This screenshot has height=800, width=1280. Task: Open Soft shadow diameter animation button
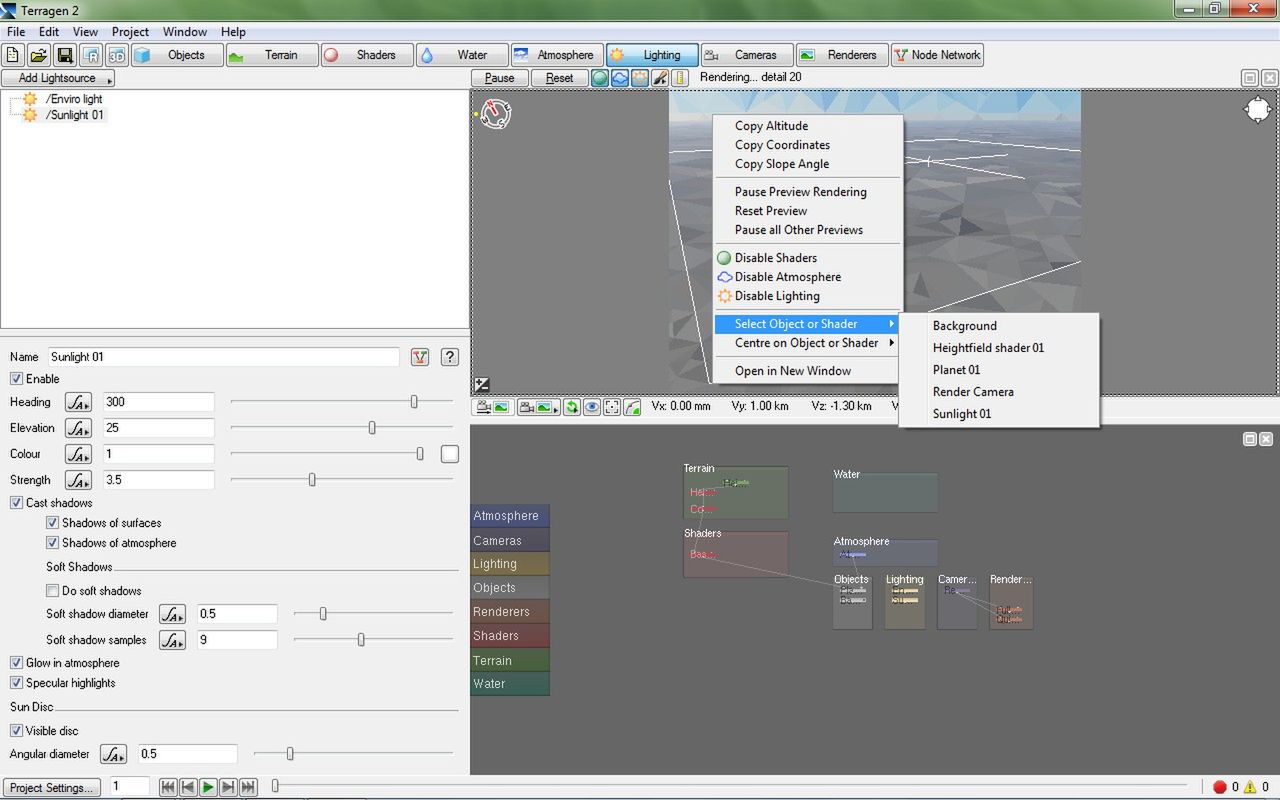(x=172, y=614)
